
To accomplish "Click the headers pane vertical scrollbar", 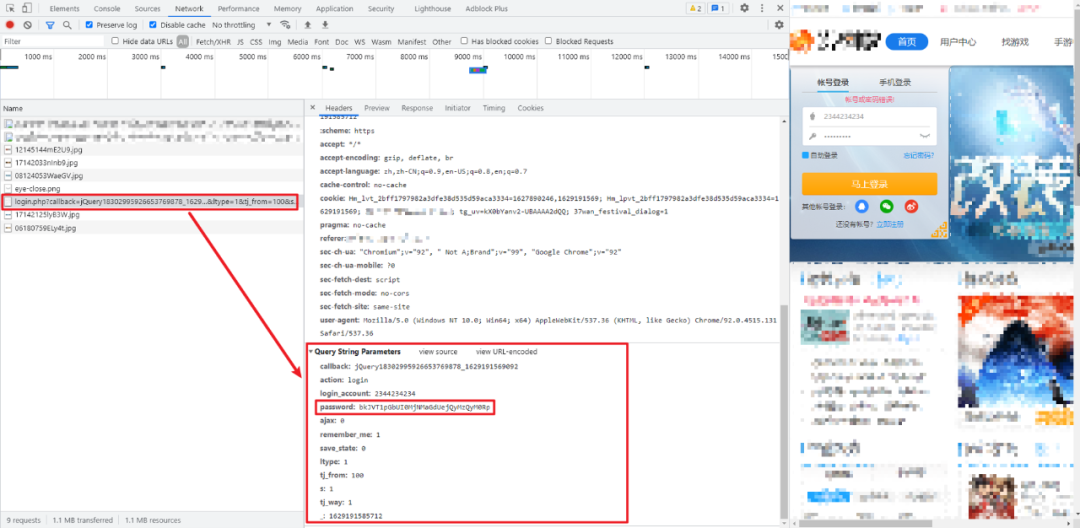I will (782, 413).
